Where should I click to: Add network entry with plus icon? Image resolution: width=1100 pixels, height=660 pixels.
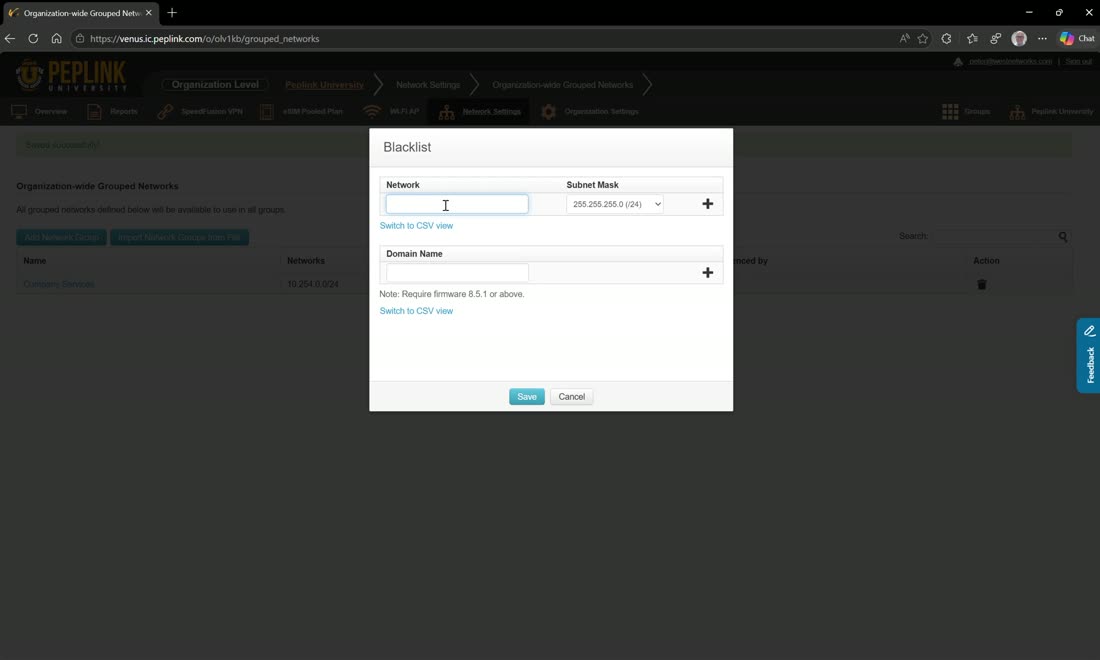(x=707, y=204)
